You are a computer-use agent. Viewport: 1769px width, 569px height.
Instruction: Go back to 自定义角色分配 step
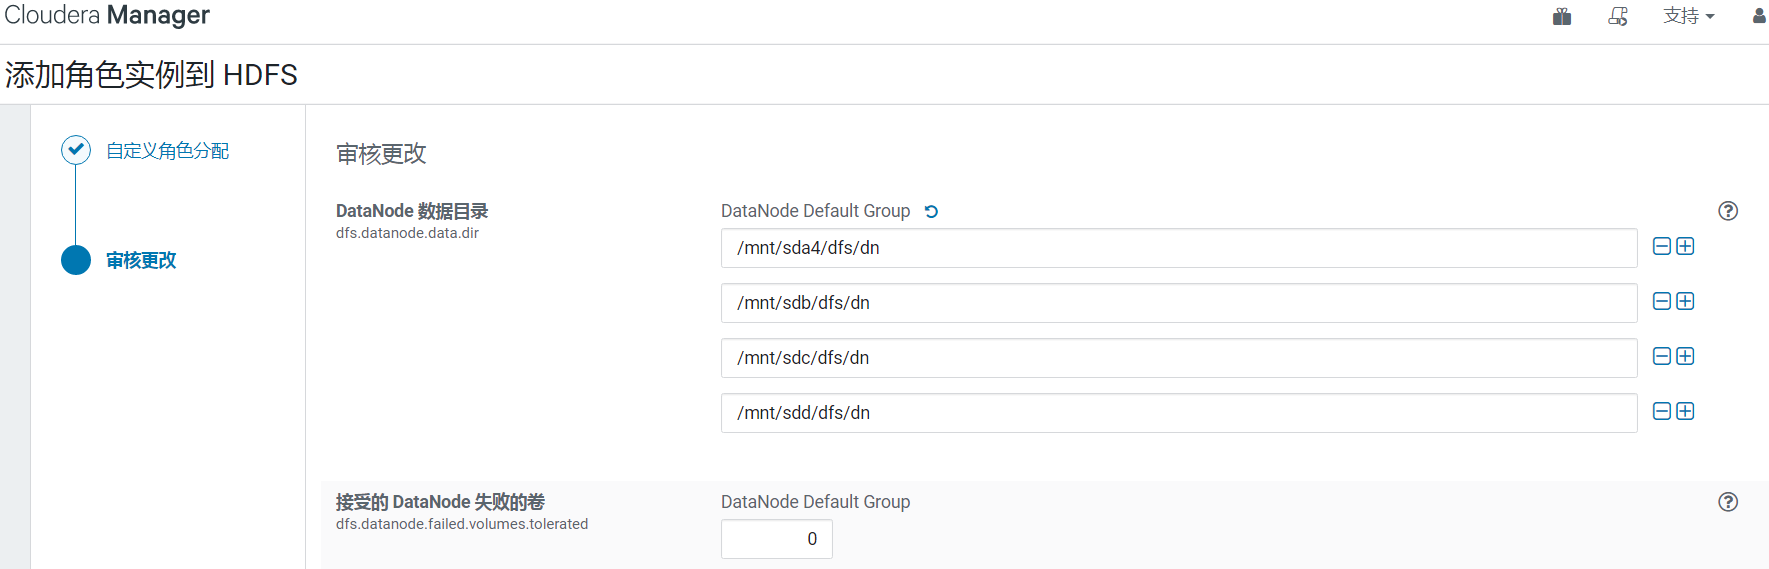[x=168, y=151]
